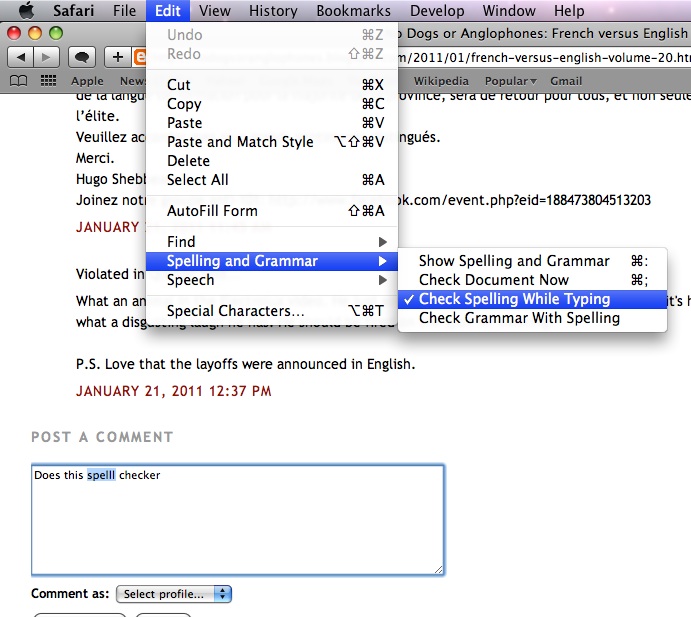The height and width of the screenshot is (617, 691).
Task: Open the Window menu
Action: click(509, 10)
